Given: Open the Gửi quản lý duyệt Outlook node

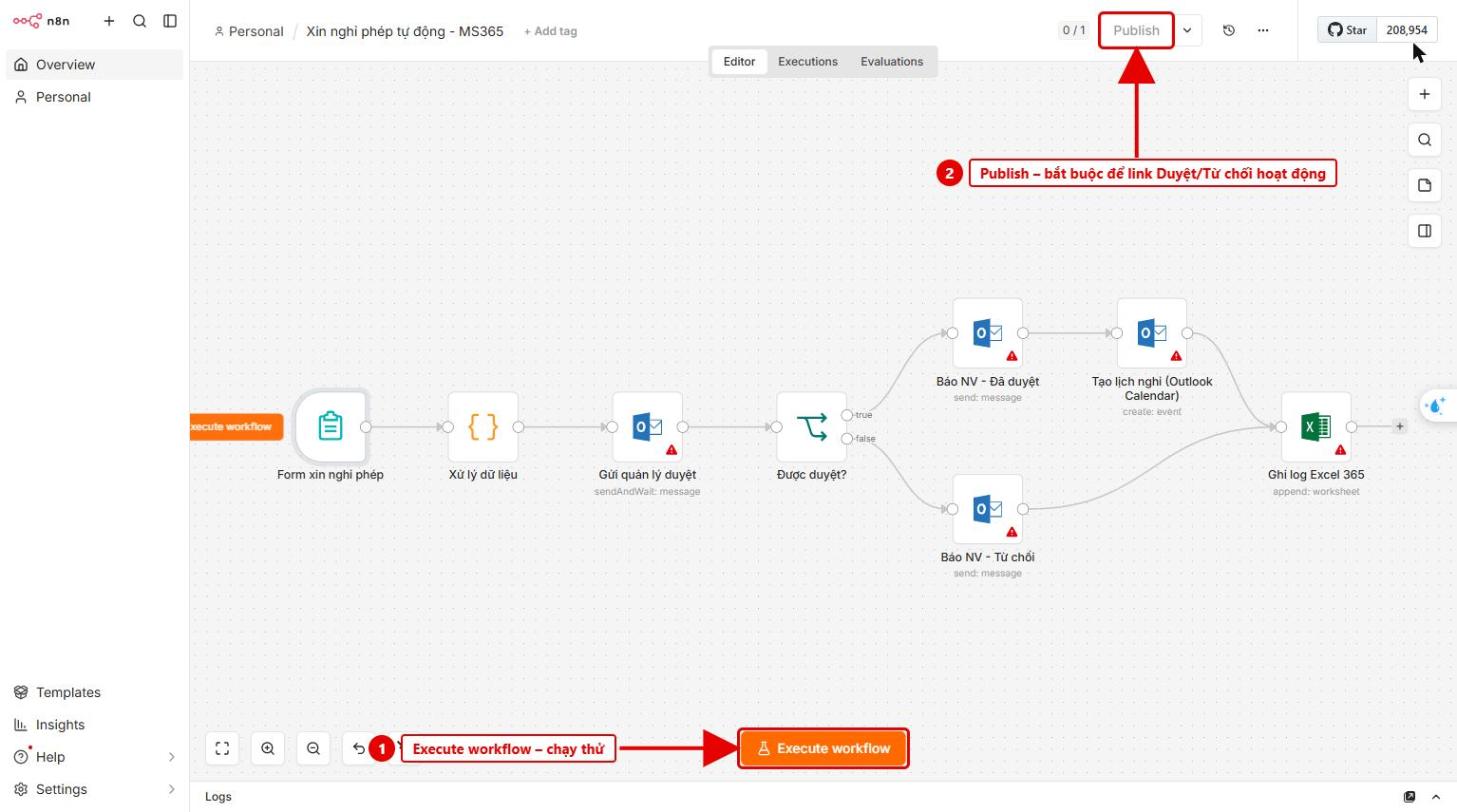Looking at the screenshot, I should click(648, 427).
